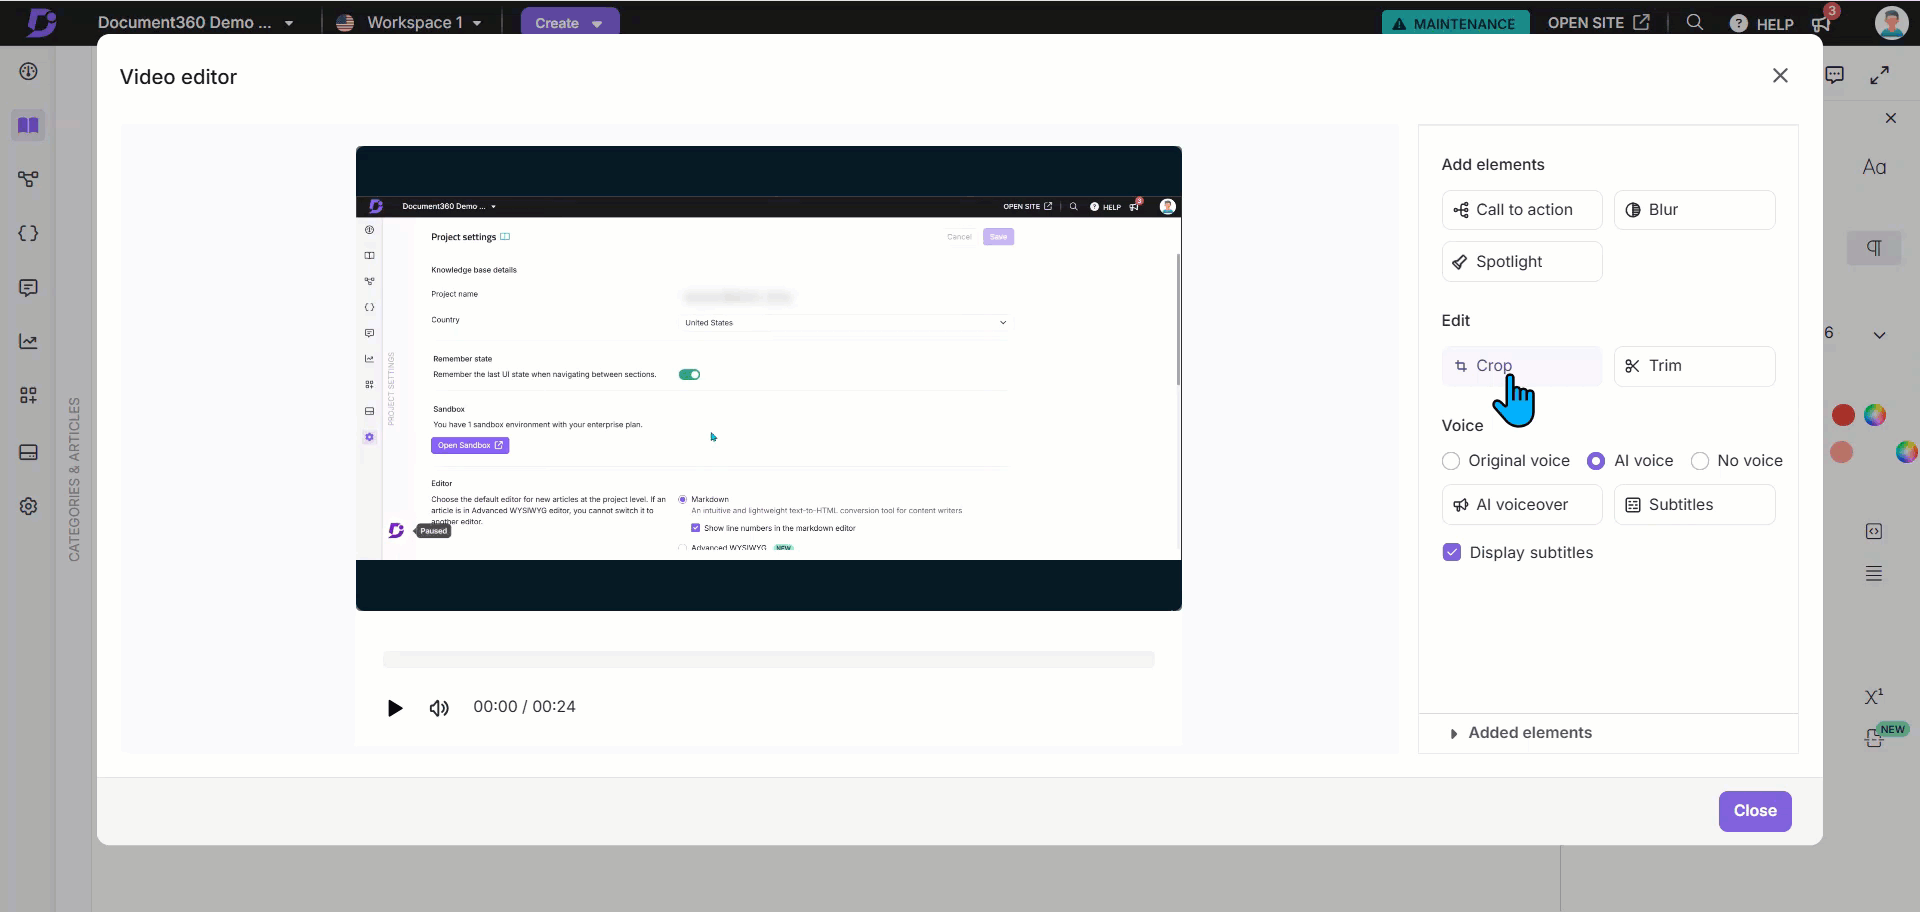The image size is (1920, 912).
Task: Open the AI voiceover settings
Action: tap(1522, 505)
